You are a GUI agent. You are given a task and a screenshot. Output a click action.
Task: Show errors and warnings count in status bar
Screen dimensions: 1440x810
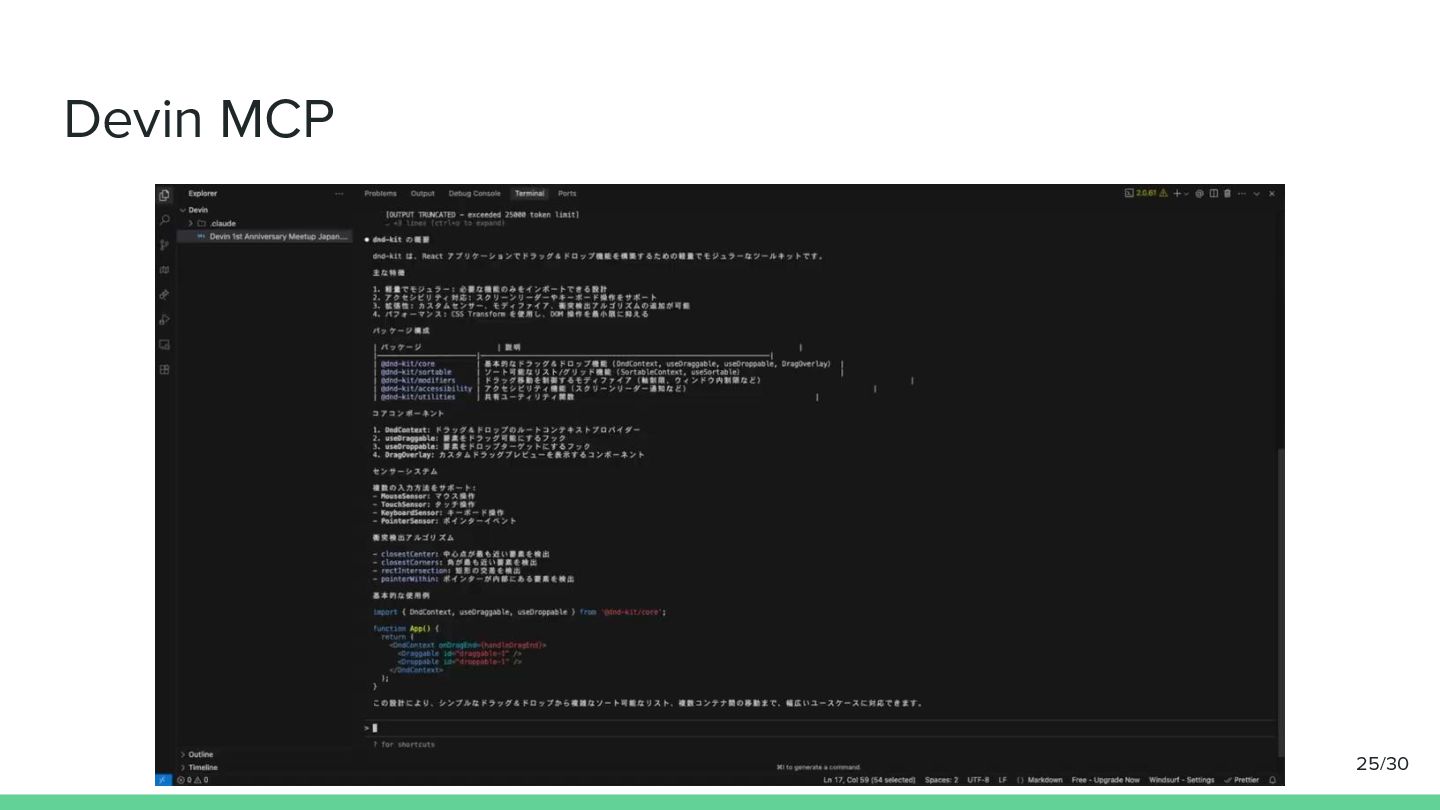192,780
